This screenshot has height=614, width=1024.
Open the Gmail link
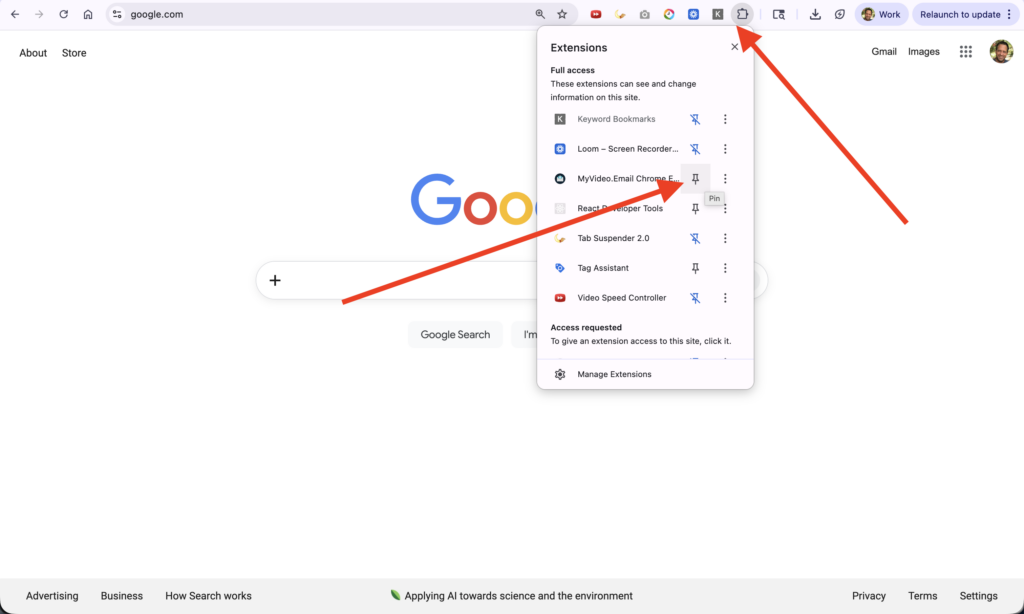884,52
